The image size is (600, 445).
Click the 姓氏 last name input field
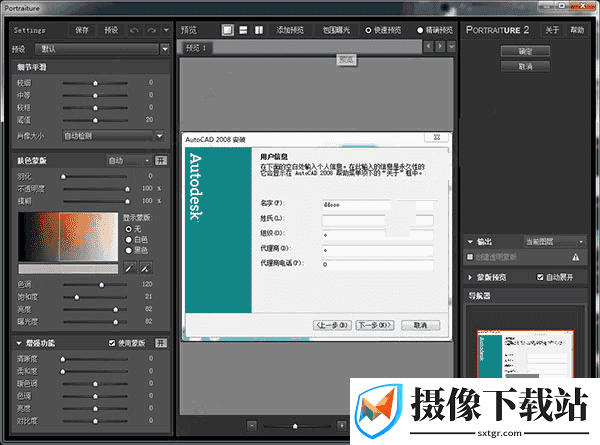pyautogui.click(x=378, y=220)
